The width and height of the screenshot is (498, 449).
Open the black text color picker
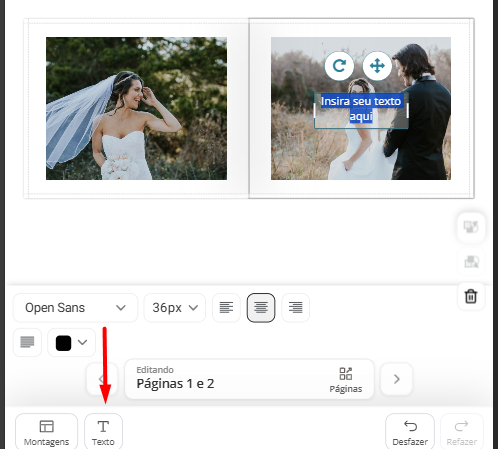(72, 342)
